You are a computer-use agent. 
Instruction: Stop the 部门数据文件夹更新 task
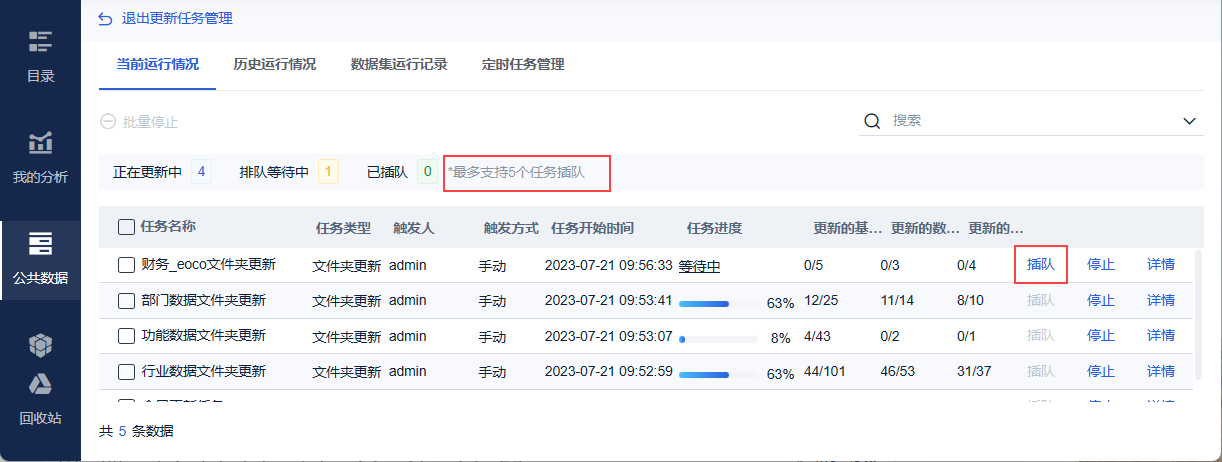(x=1101, y=300)
